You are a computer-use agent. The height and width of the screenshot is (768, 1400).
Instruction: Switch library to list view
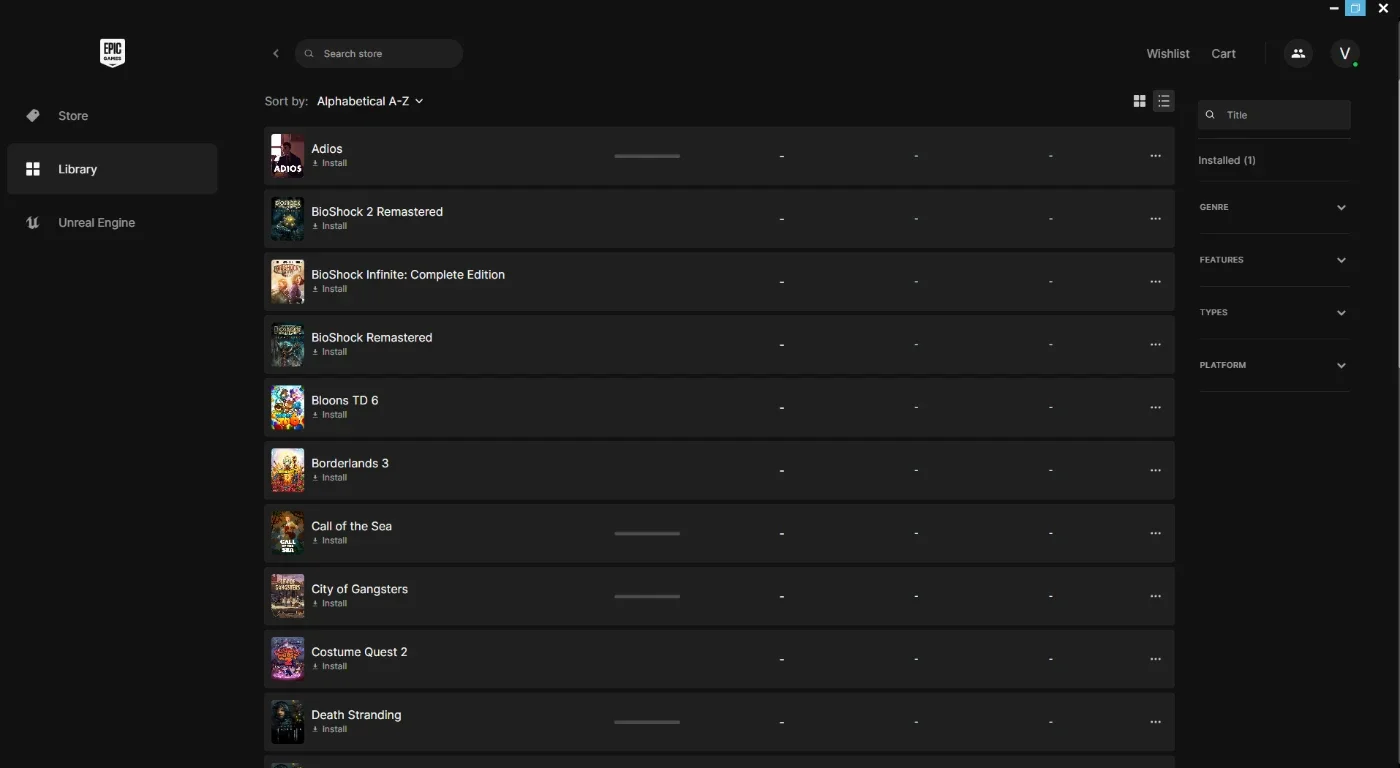1163,101
